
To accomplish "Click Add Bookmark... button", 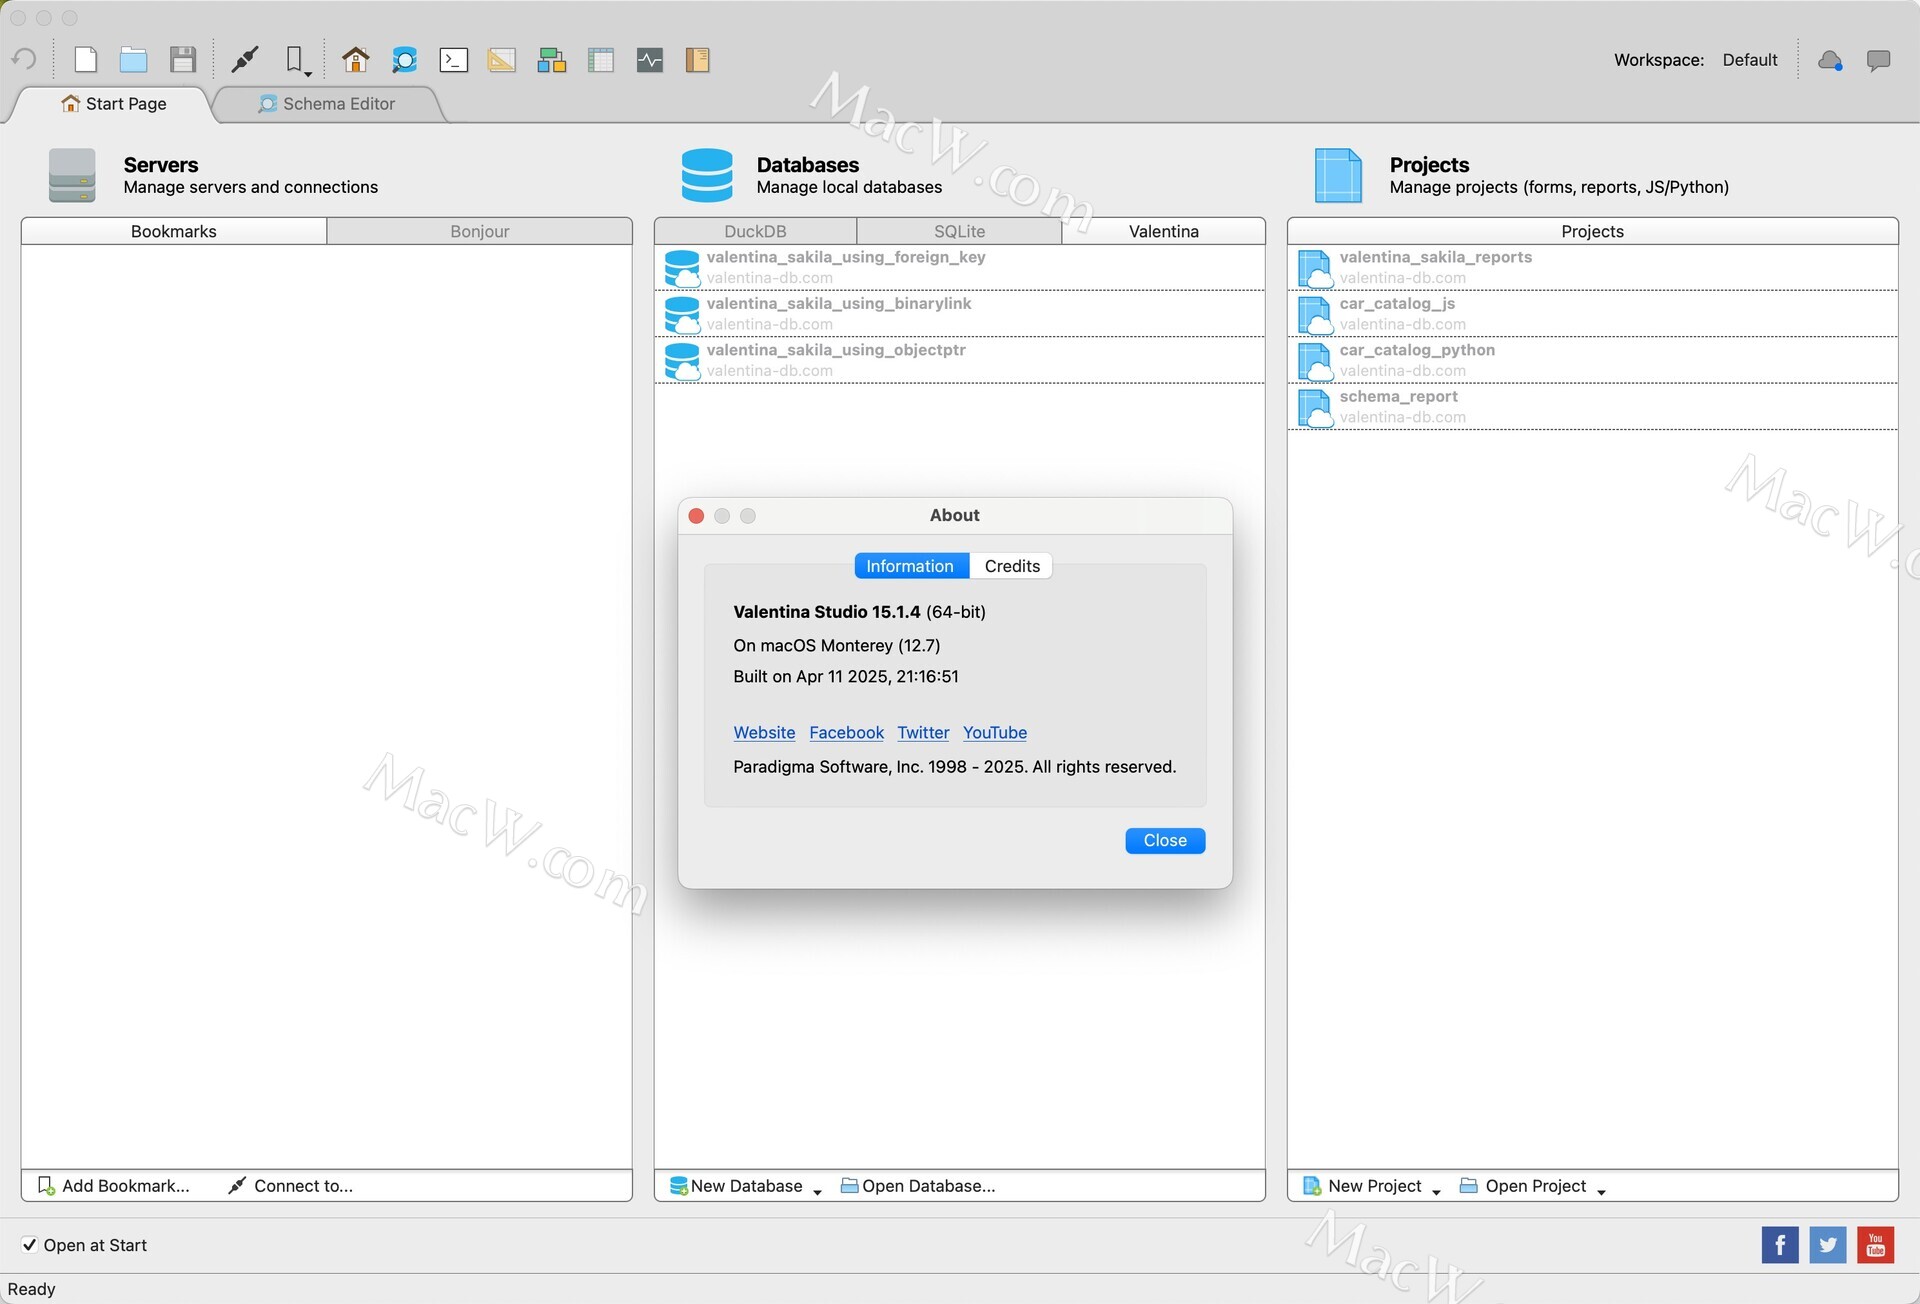I will point(113,1186).
